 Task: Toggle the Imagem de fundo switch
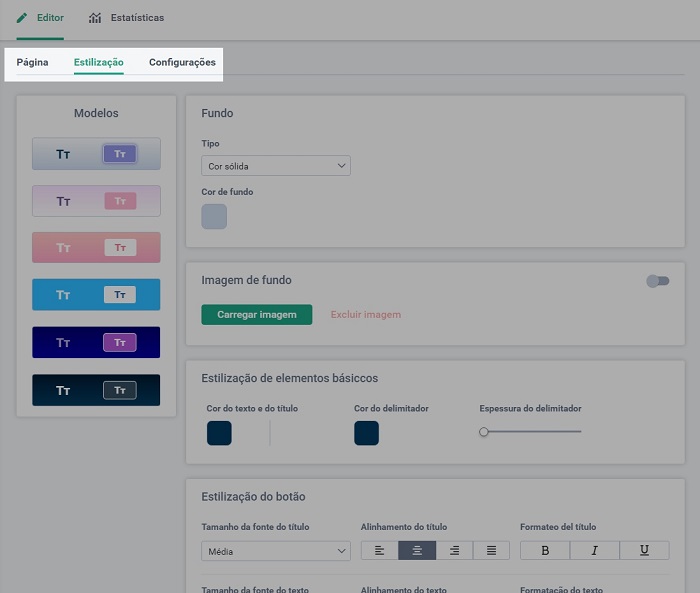(x=658, y=281)
